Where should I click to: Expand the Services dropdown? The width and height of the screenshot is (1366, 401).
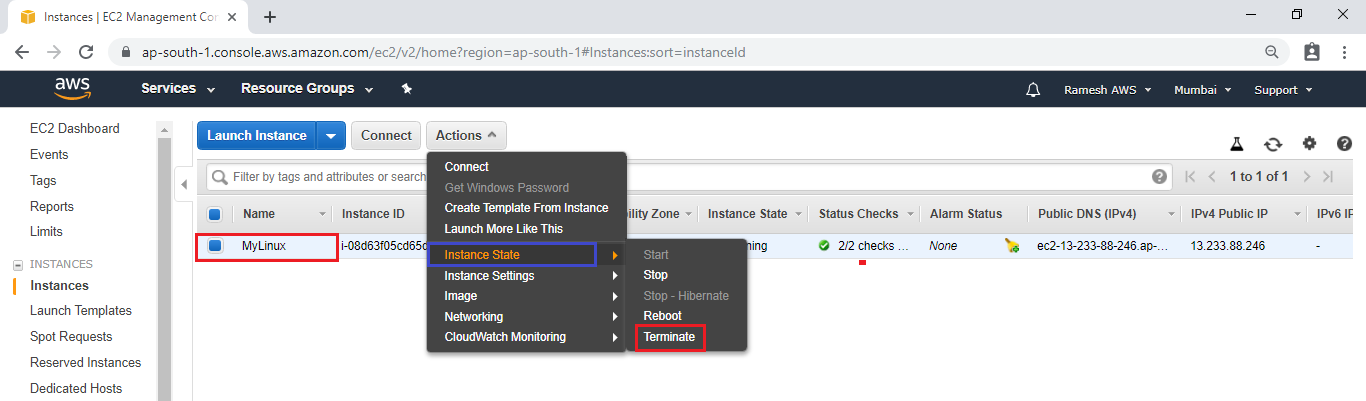tap(178, 89)
